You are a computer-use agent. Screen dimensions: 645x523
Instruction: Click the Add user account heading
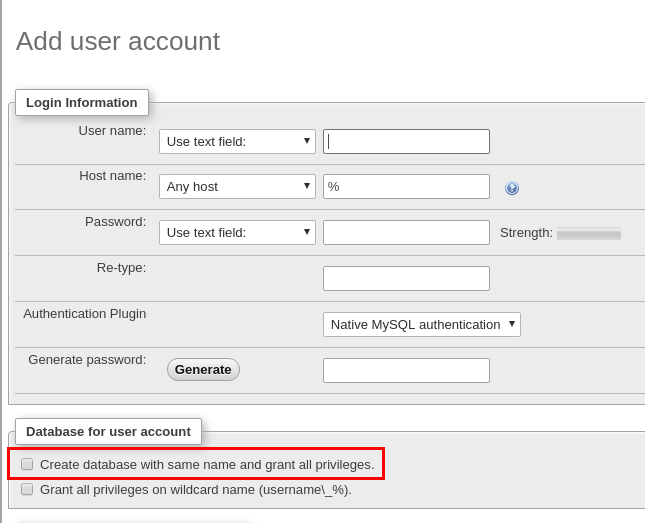[x=118, y=41]
